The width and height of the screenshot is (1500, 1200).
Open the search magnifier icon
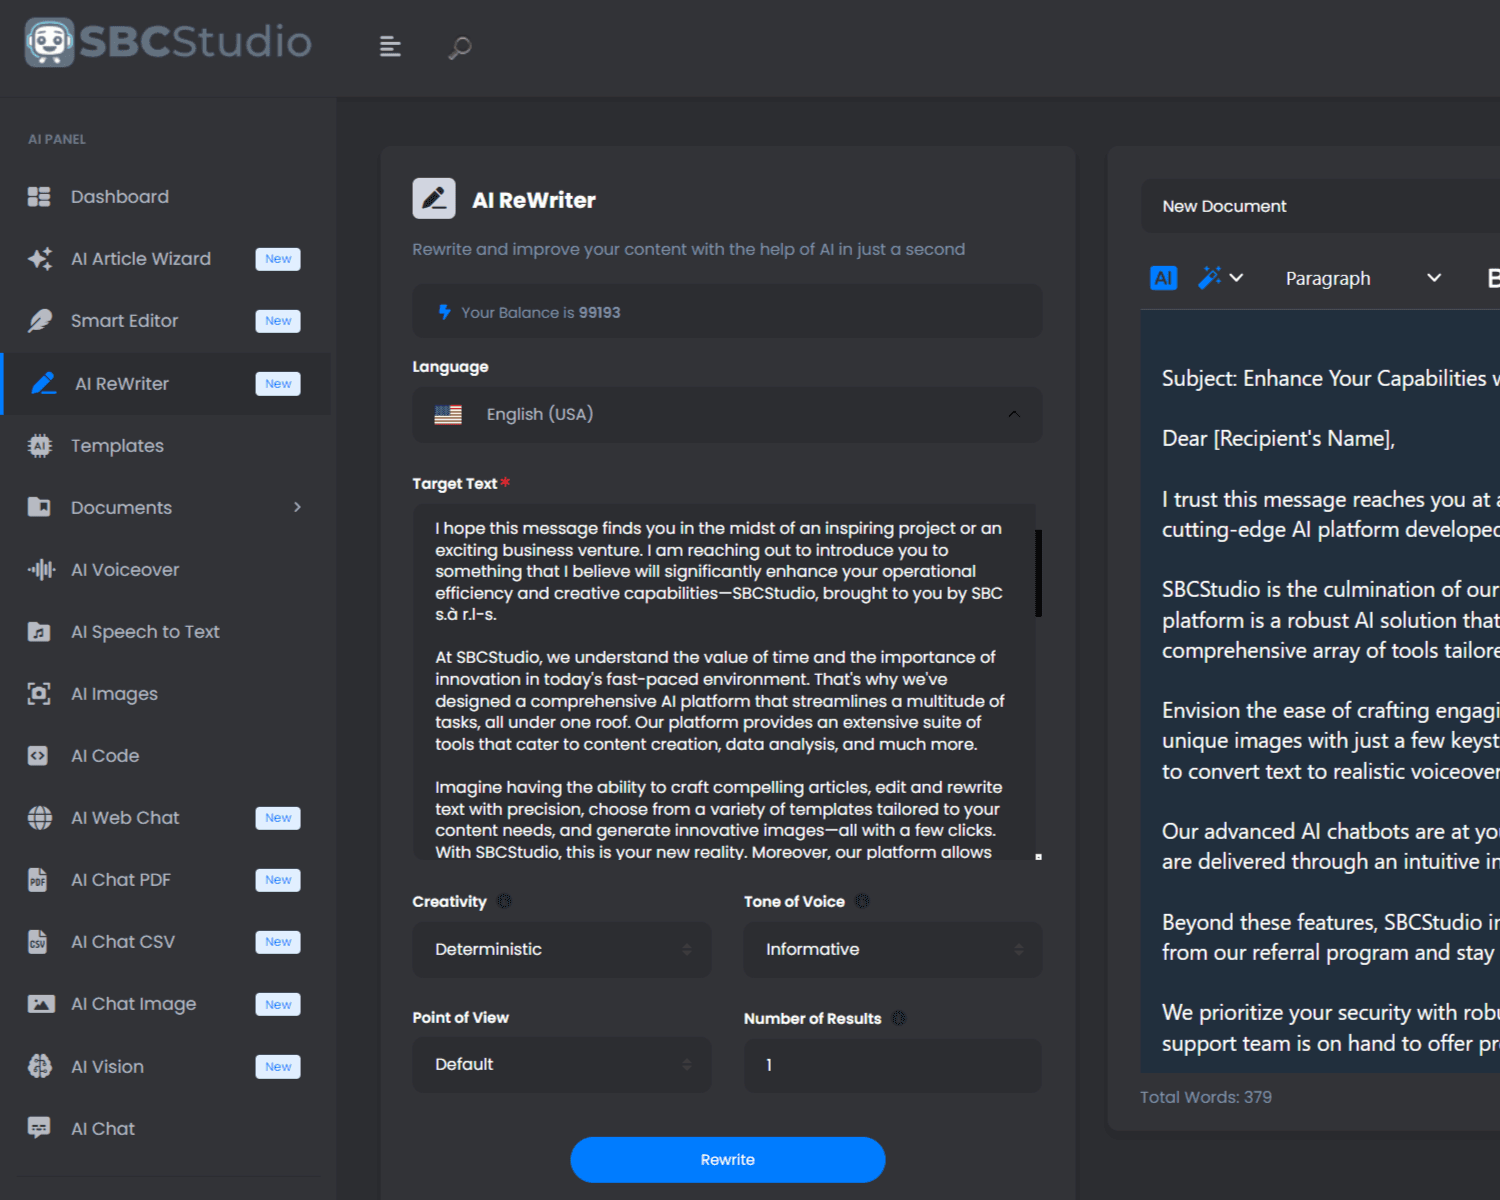(460, 47)
